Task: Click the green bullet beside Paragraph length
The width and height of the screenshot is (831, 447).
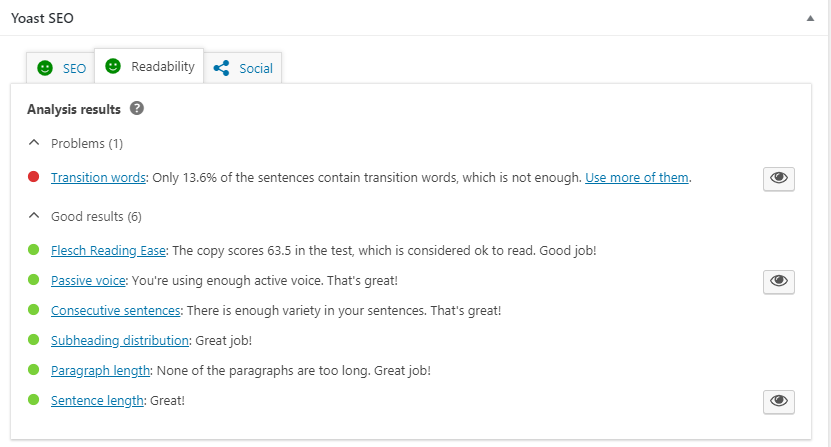Action: (33, 370)
